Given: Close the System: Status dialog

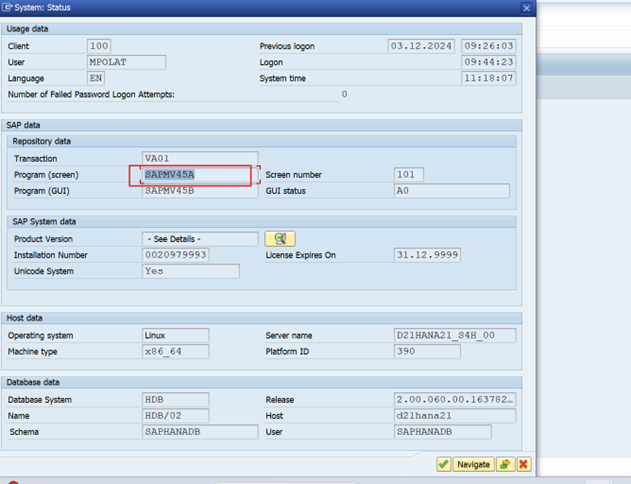Looking at the screenshot, I should click(x=526, y=8).
